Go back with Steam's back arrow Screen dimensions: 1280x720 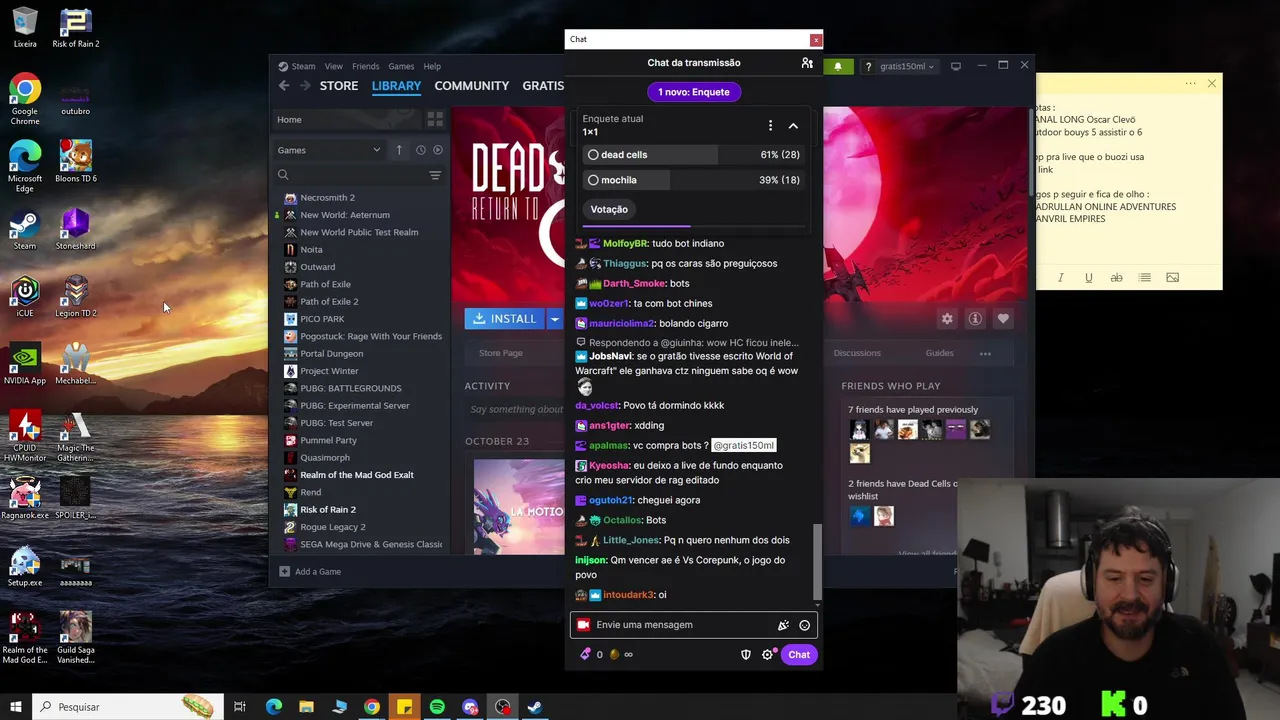[x=284, y=86]
